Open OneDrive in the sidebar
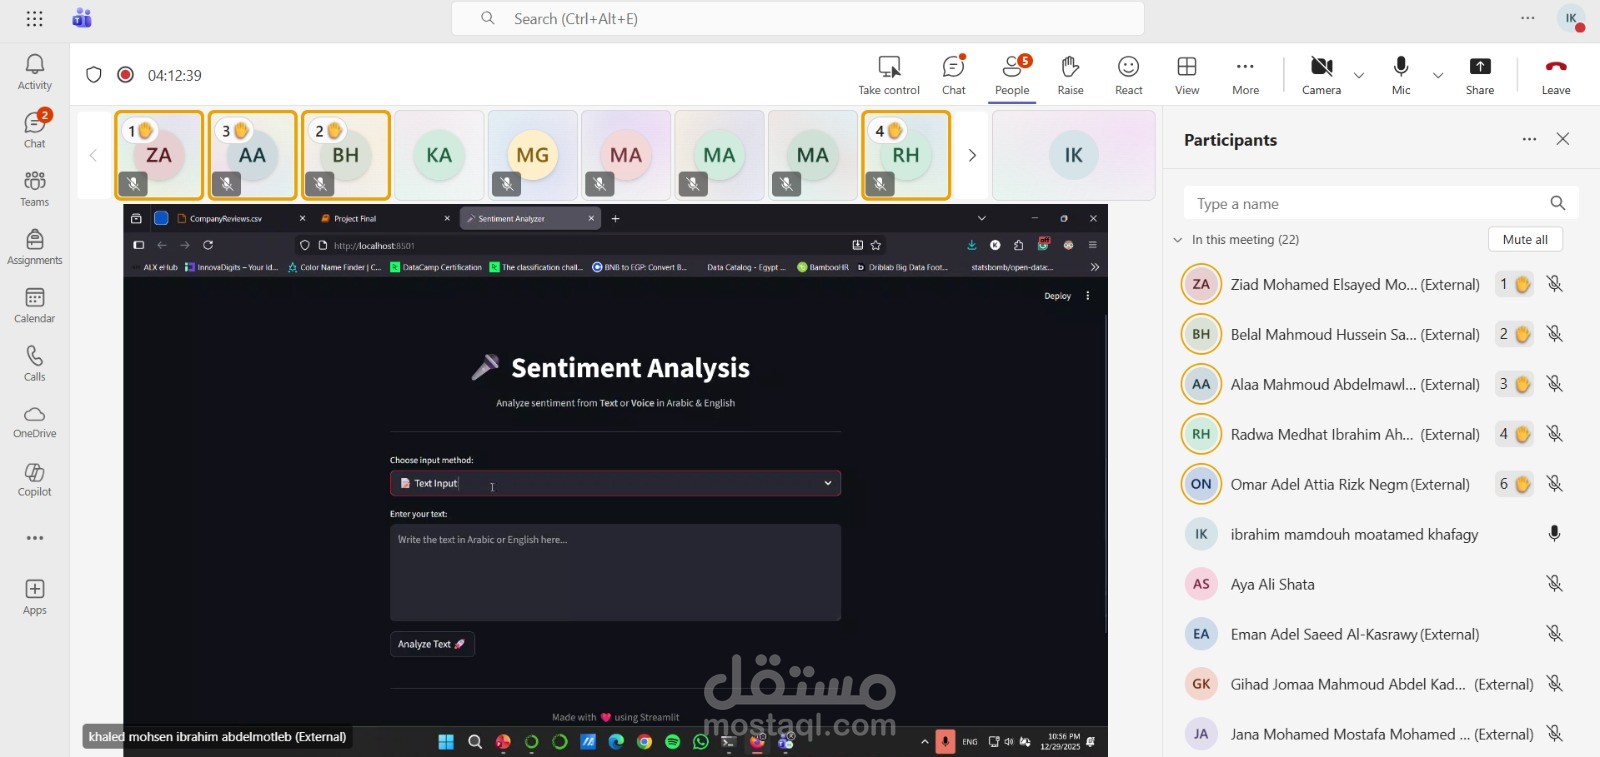1600x757 pixels. 34,421
